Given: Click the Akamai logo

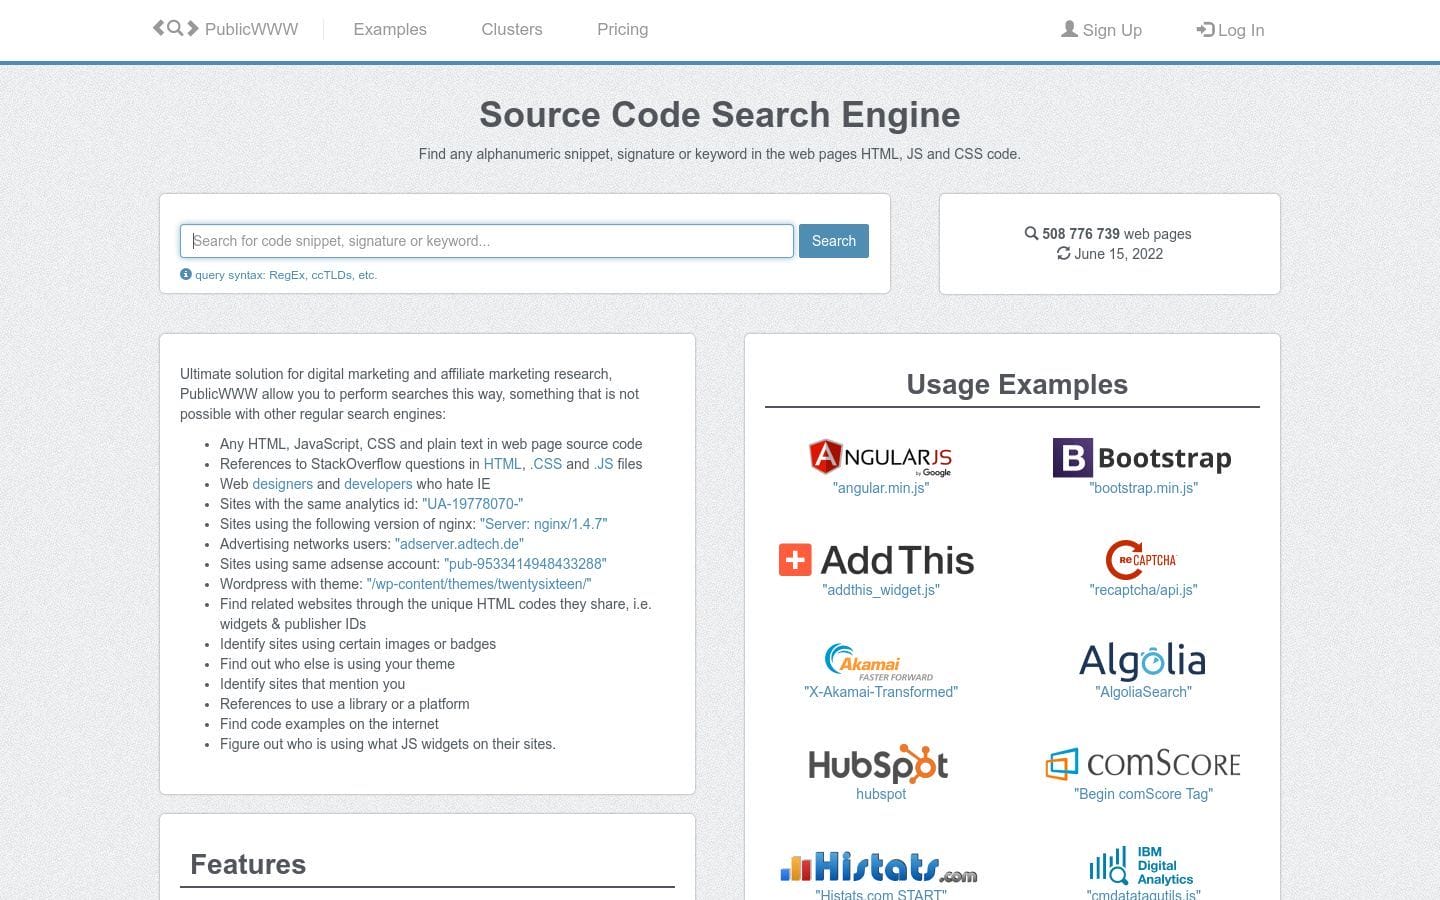Looking at the screenshot, I should click(879, 662).
